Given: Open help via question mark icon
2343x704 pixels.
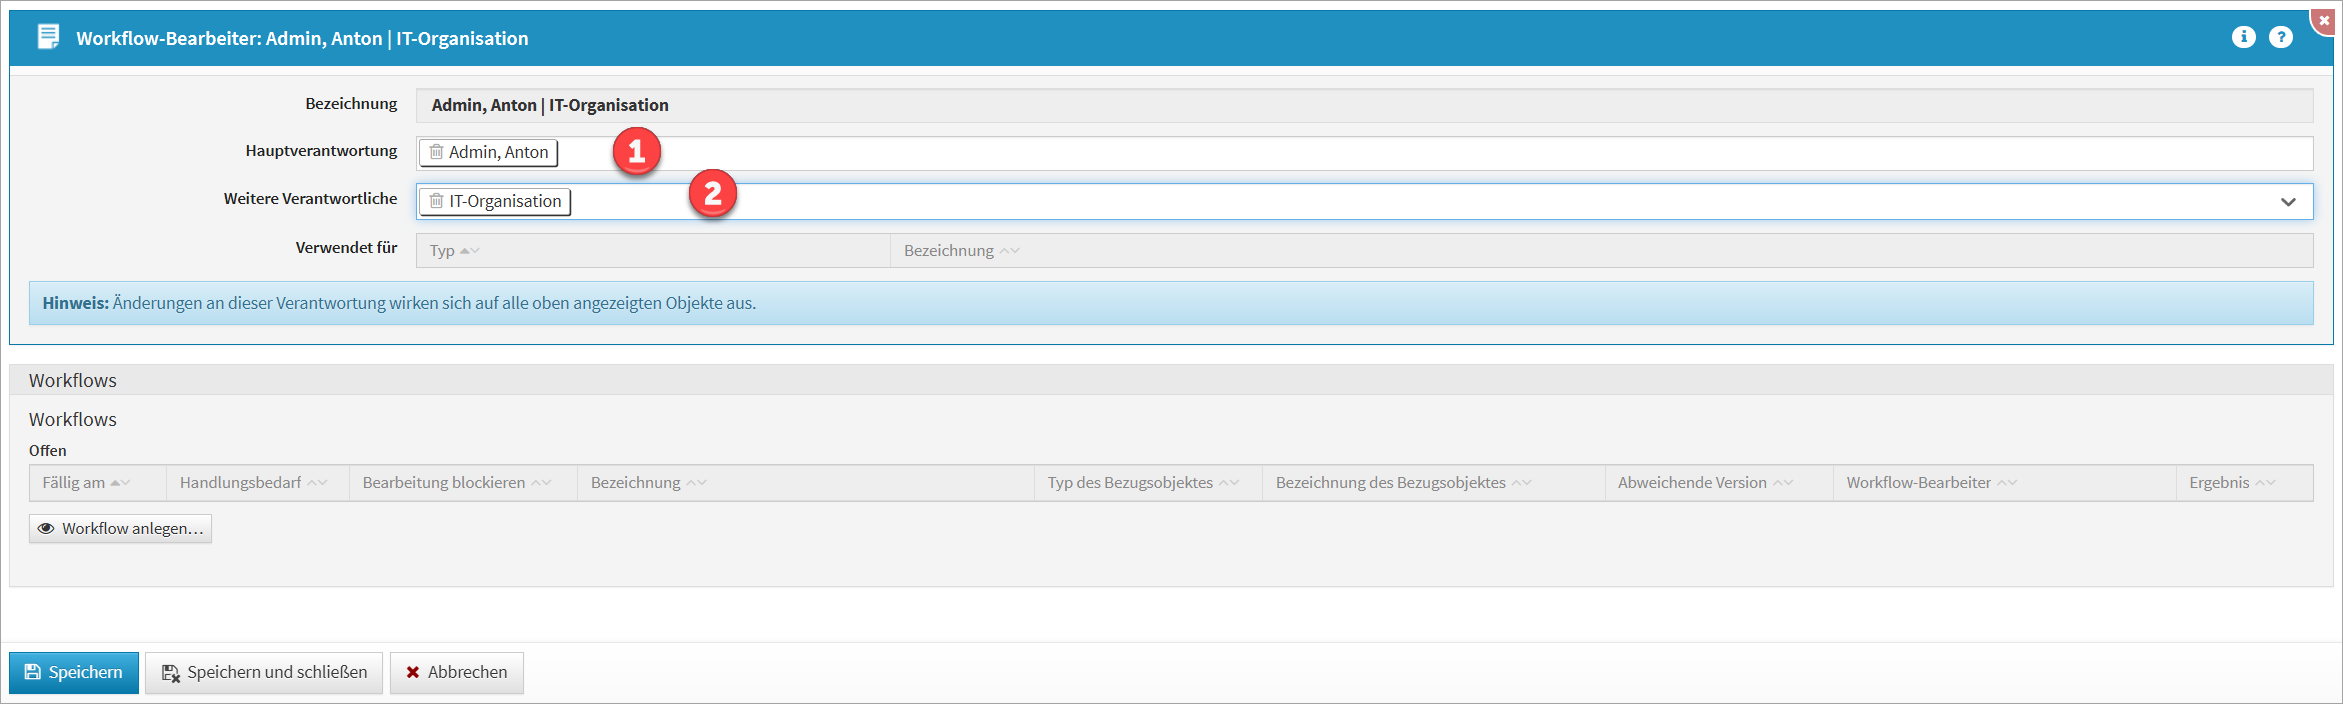Looking at the screenshot, I should [2280, 37].
